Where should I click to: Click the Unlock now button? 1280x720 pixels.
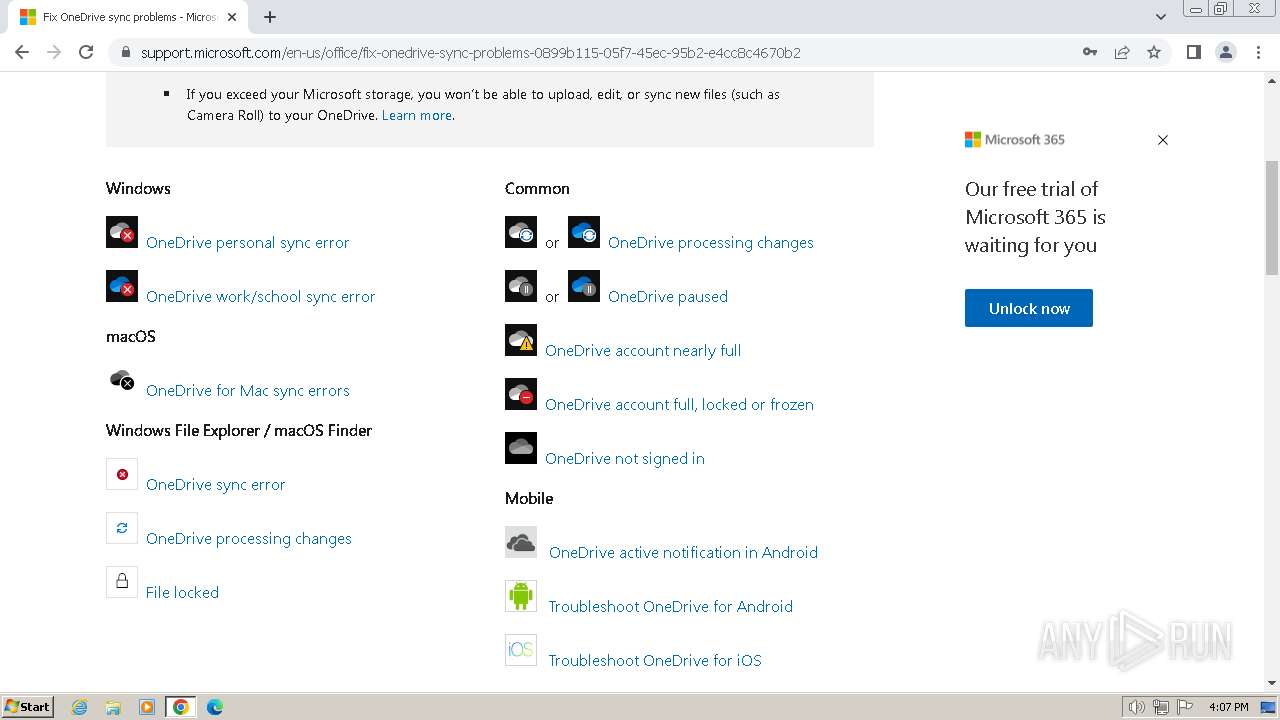tap(1028, 308)
